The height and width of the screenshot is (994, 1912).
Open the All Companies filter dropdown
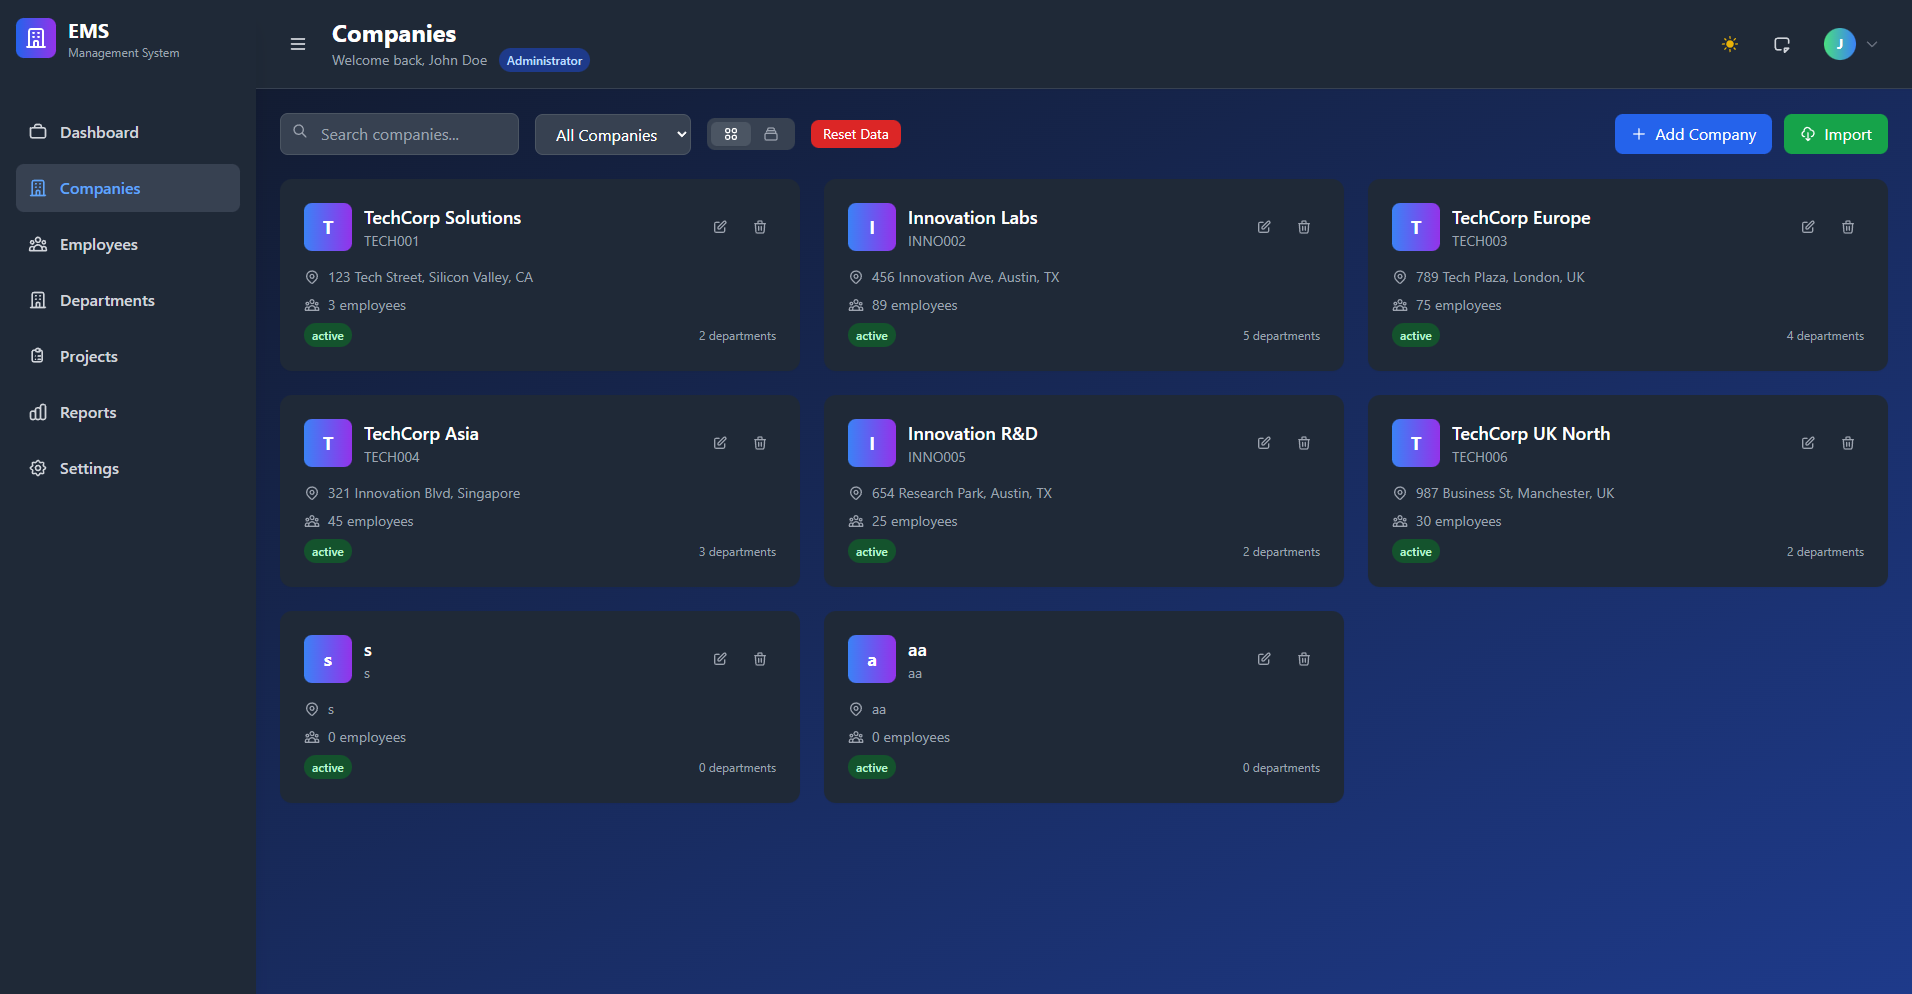[x=612, y=134]
